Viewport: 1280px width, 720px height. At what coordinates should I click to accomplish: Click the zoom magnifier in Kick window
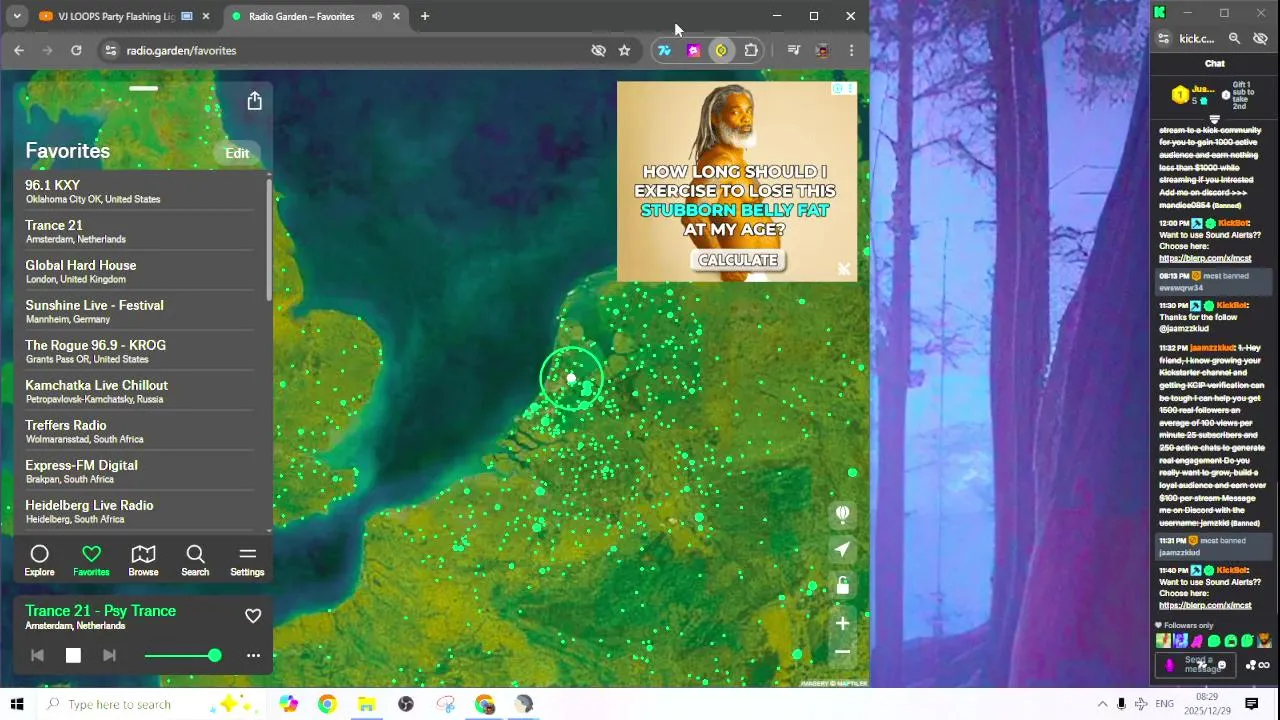[x=1234, y=38]
